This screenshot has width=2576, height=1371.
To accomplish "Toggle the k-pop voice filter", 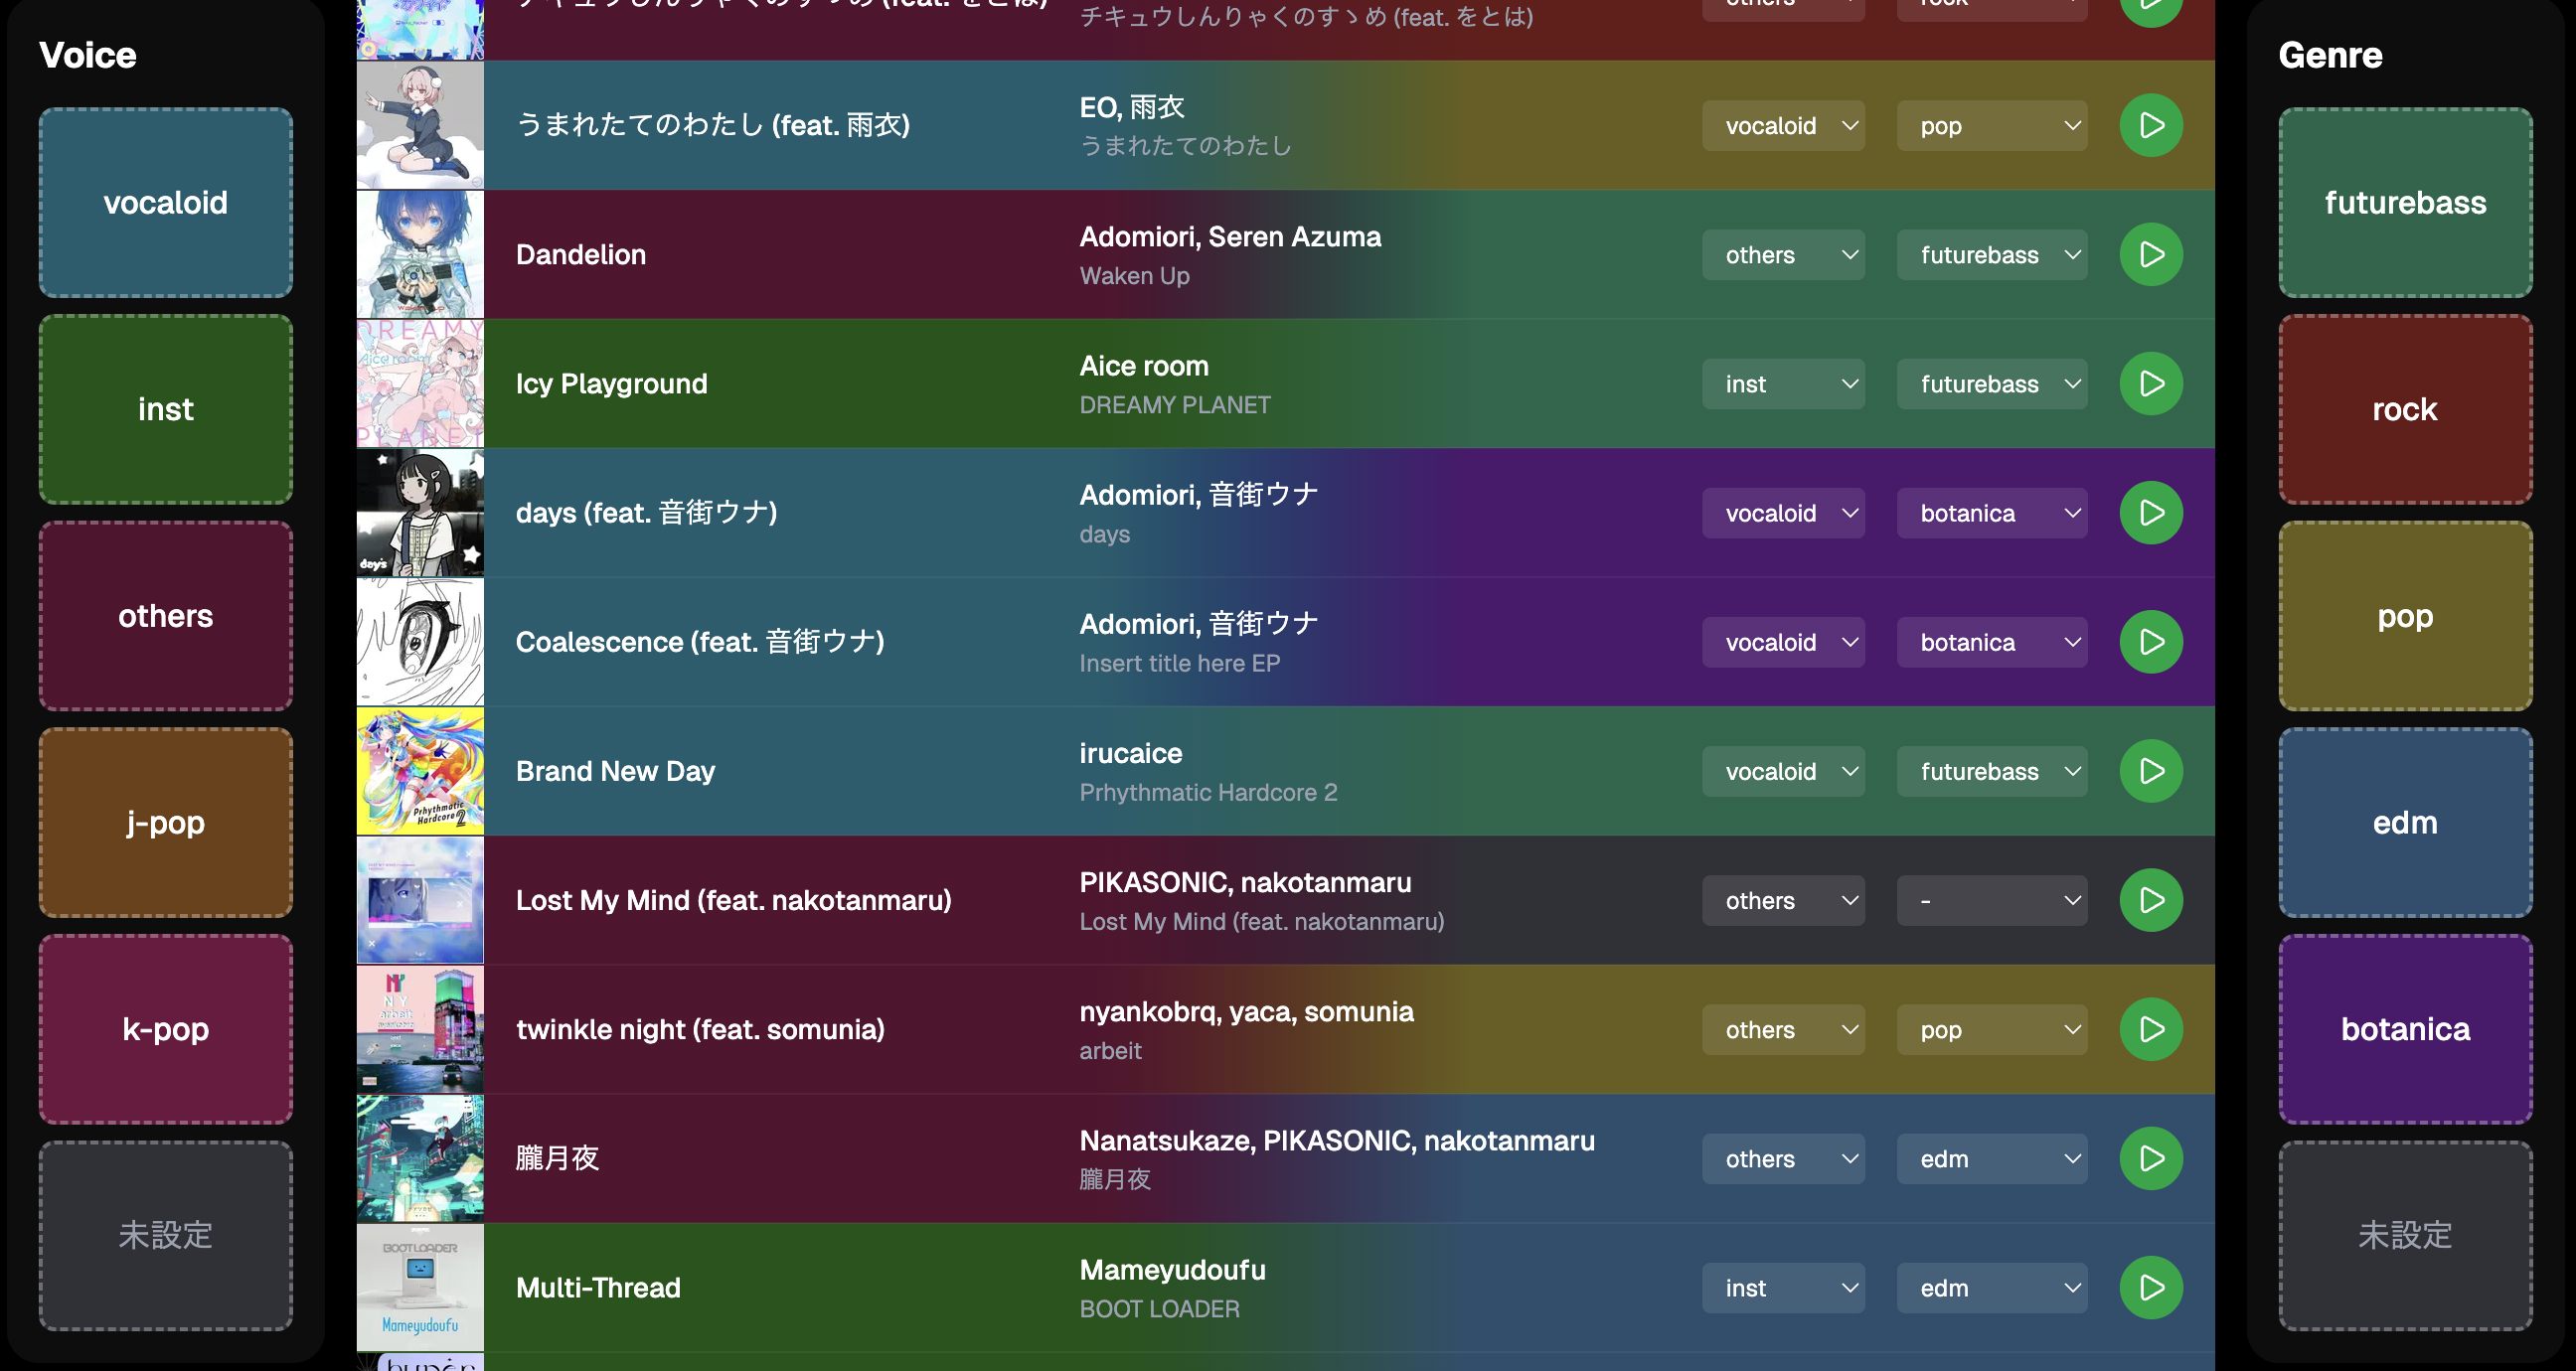I will point(165,1029).
